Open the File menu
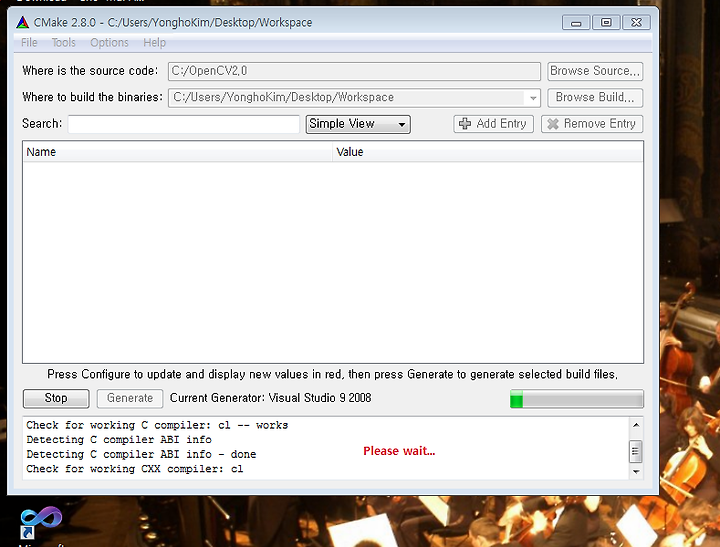 click(29, 43)
